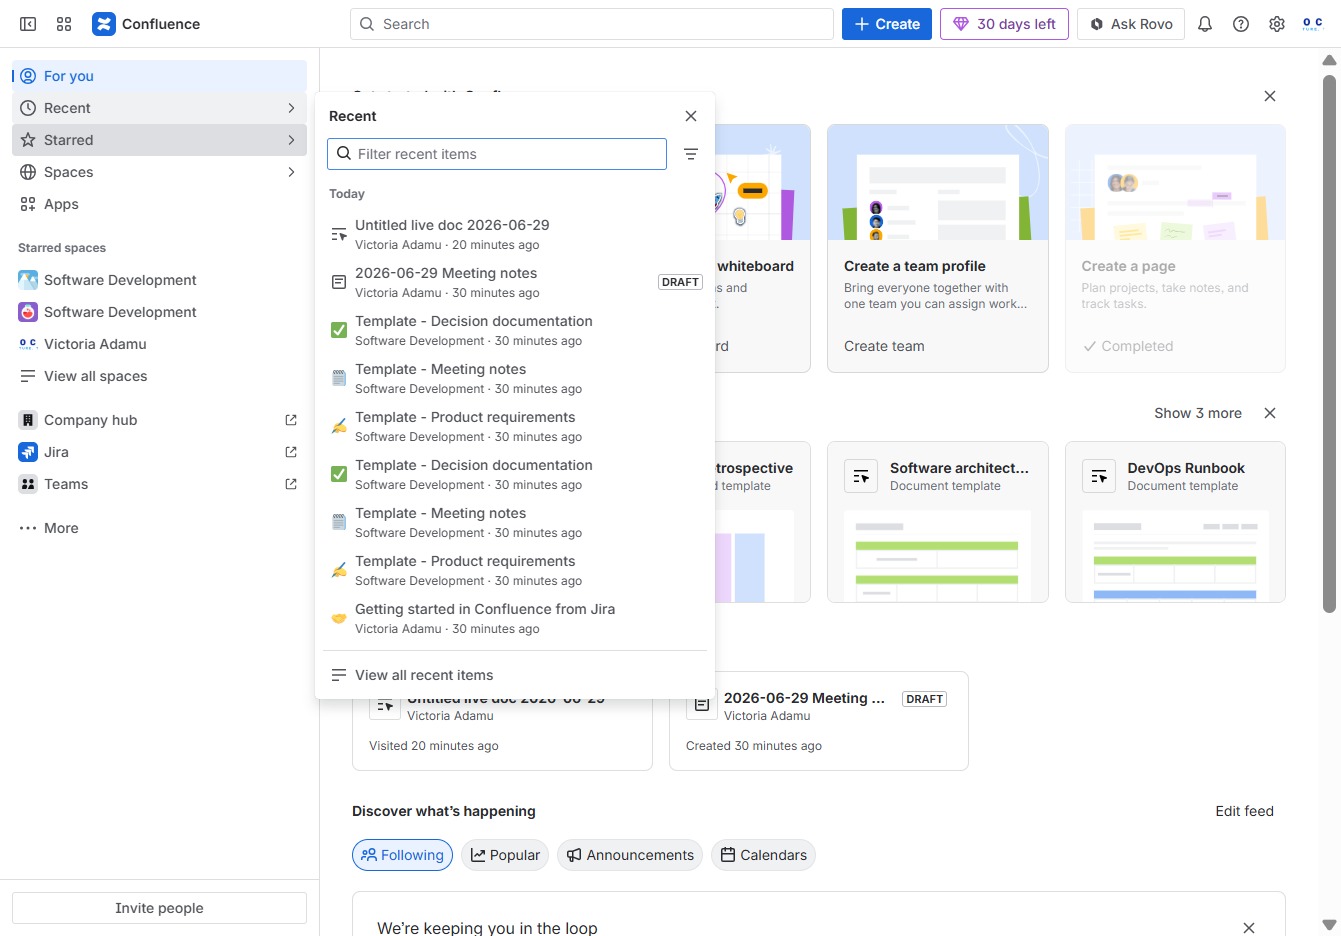Dismiss the getting started cards section
1341x936 pixels.
(x=1270, y=96)
